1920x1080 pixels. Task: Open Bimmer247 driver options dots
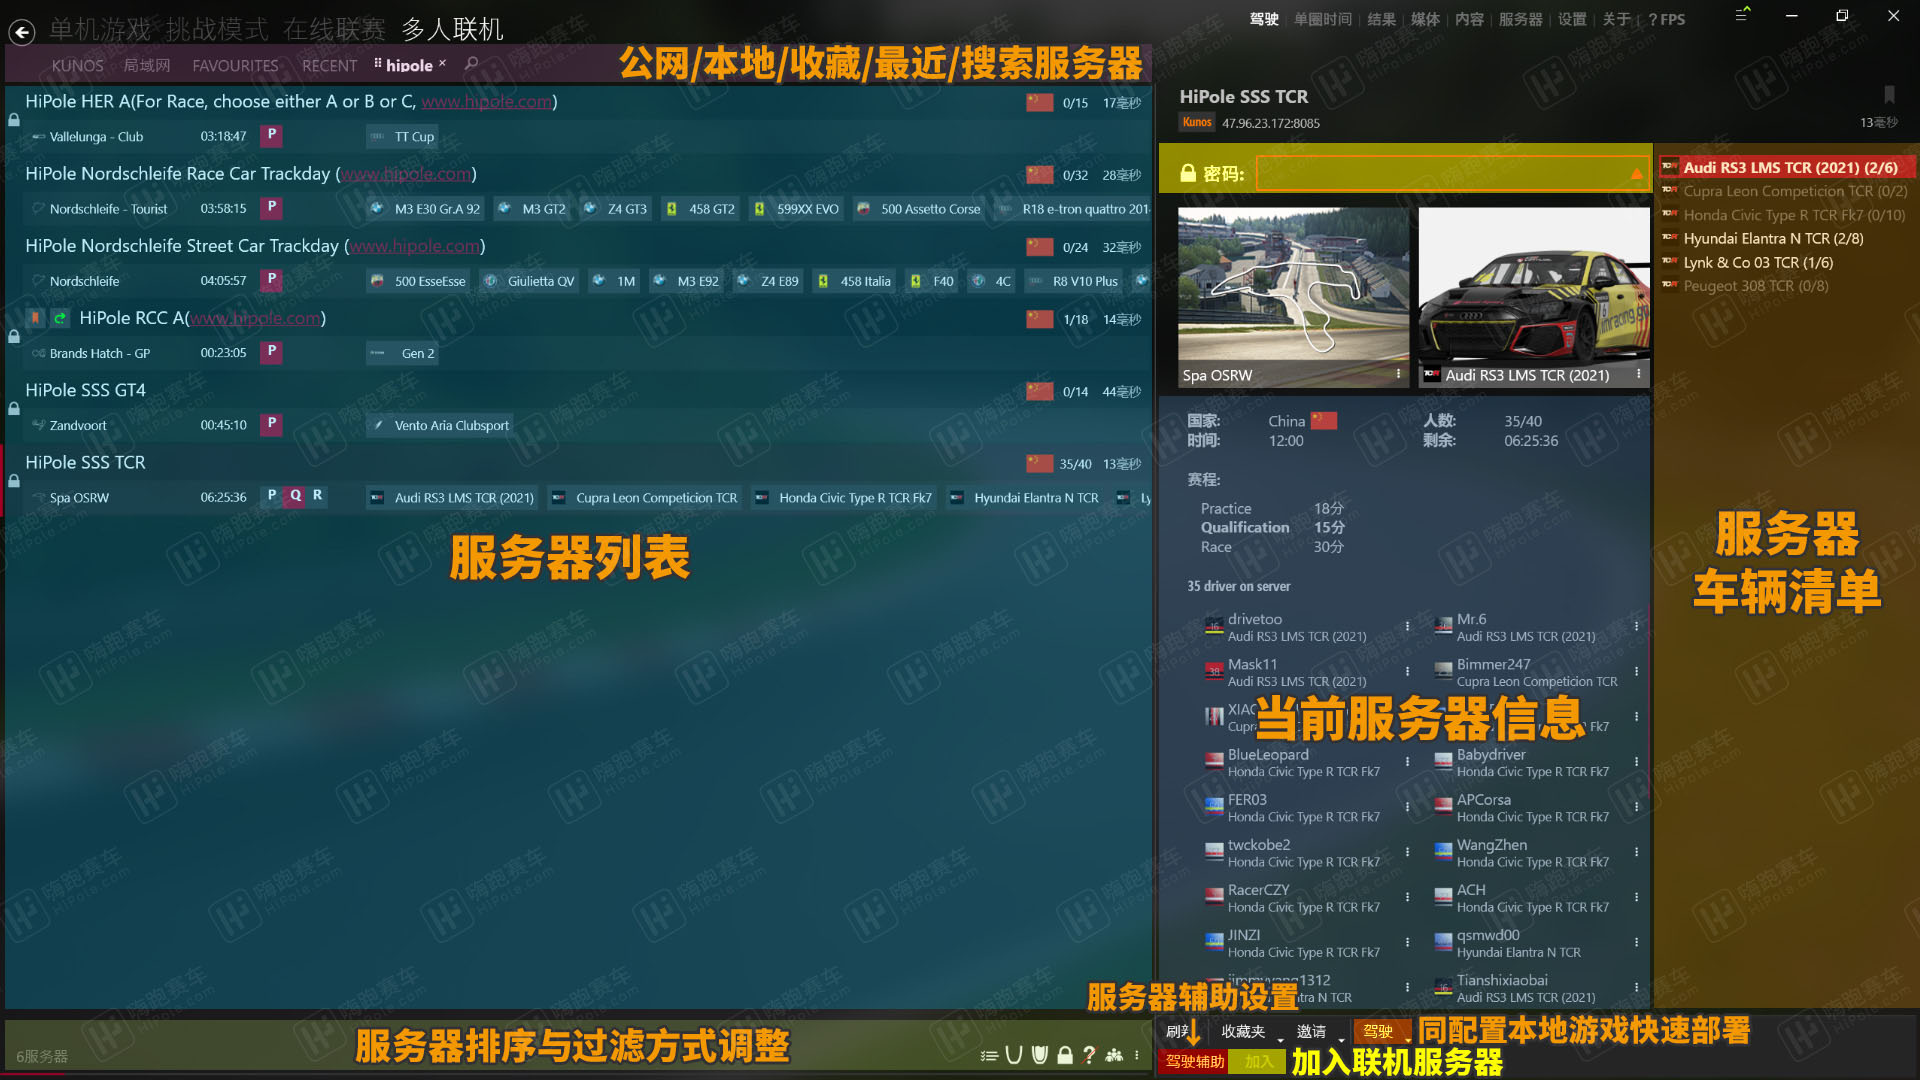coord(1637,672)
